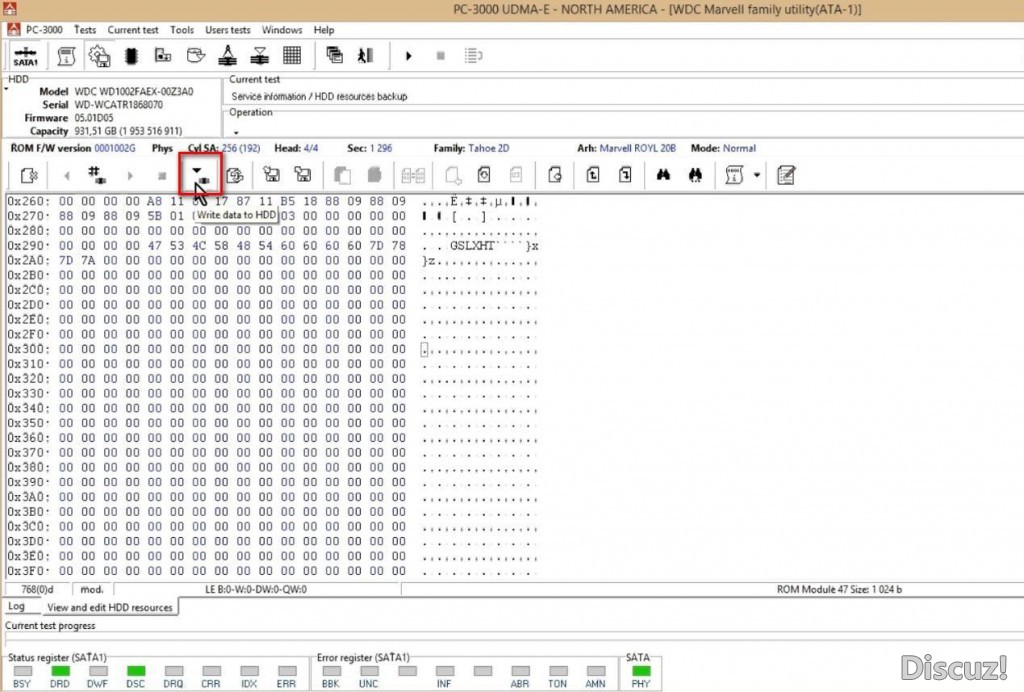Select the hex row at offset 0x260
The width and height of the screenshot is (1024, 692).
point(273,202)
